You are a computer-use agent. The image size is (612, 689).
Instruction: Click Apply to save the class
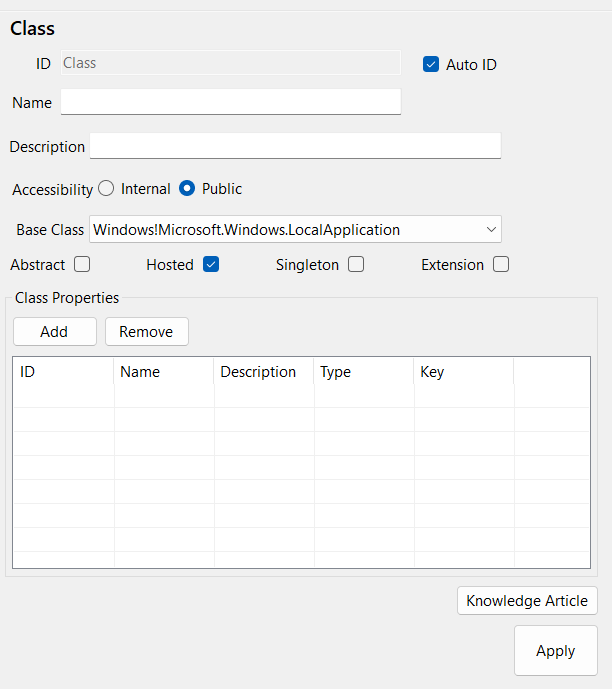click(555, 651)
